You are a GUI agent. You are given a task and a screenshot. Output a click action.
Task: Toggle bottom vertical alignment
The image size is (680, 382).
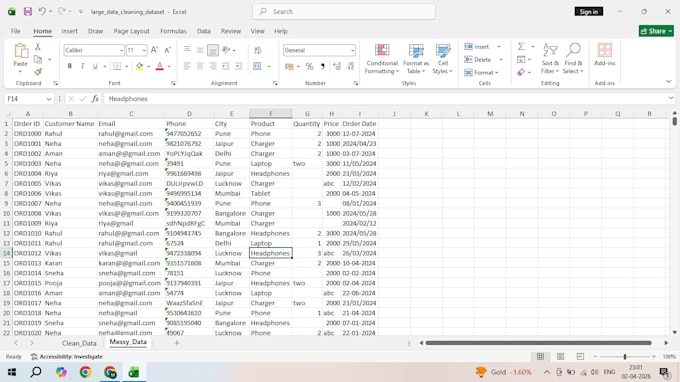coord(212,50)
